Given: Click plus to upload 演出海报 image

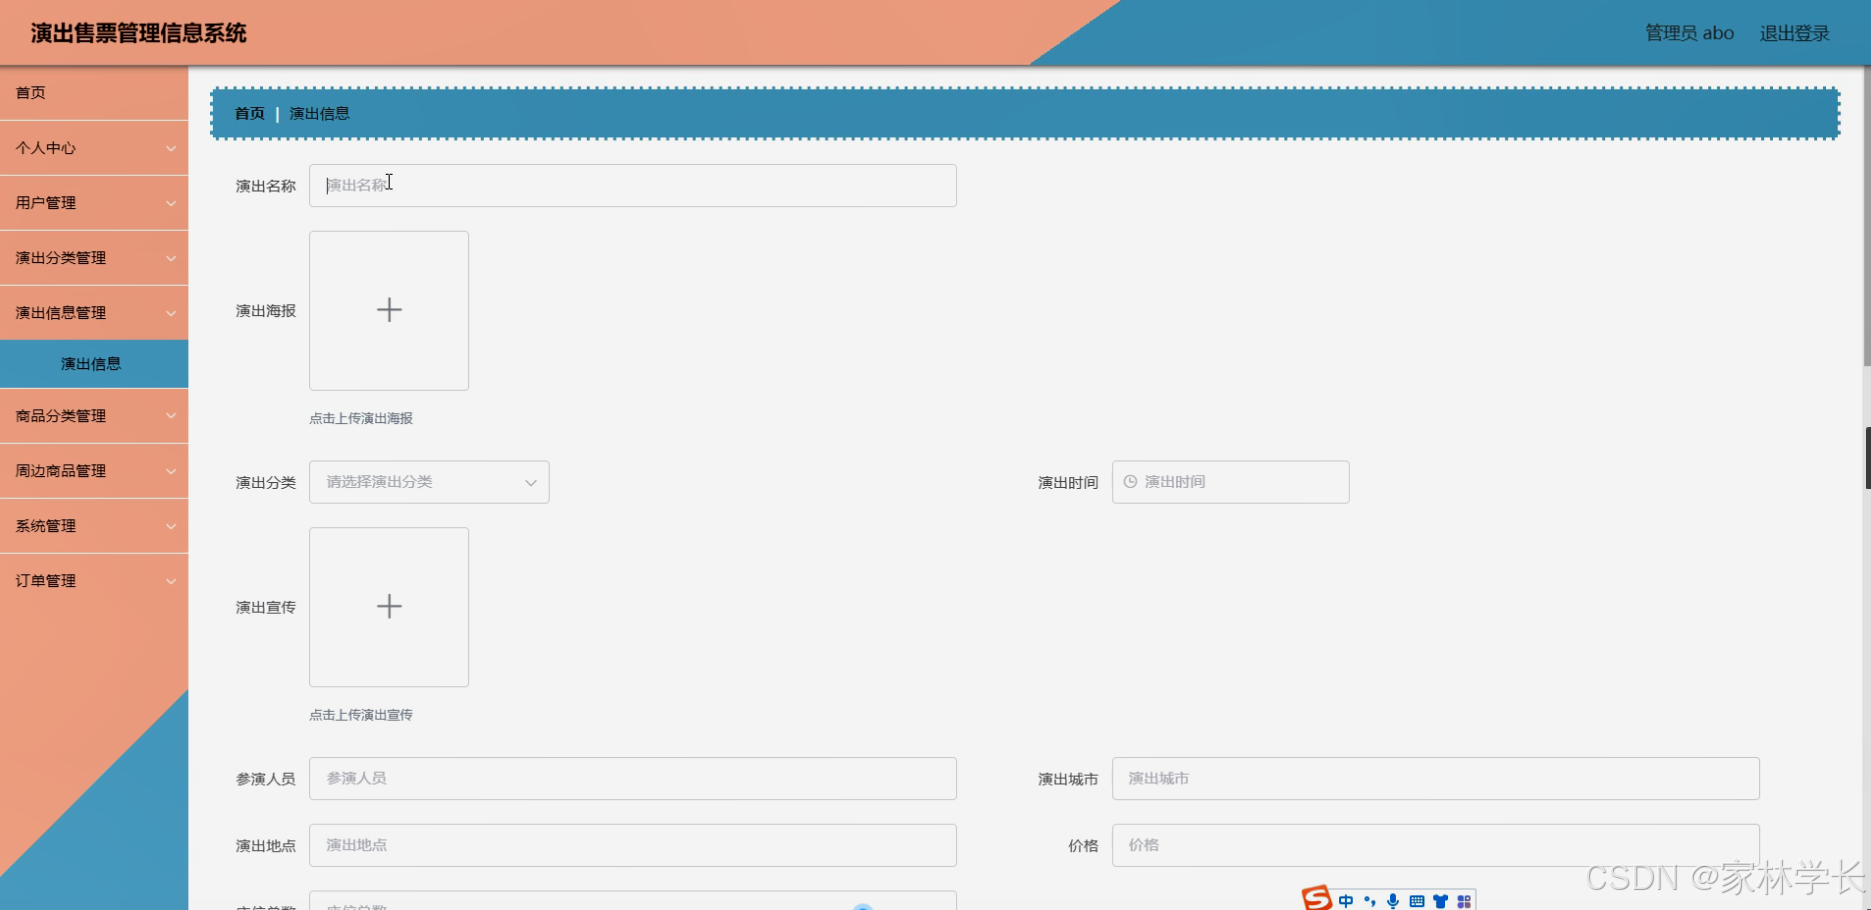Looking at the screenshot, I should pyautogui.click(x=389, y=310).
